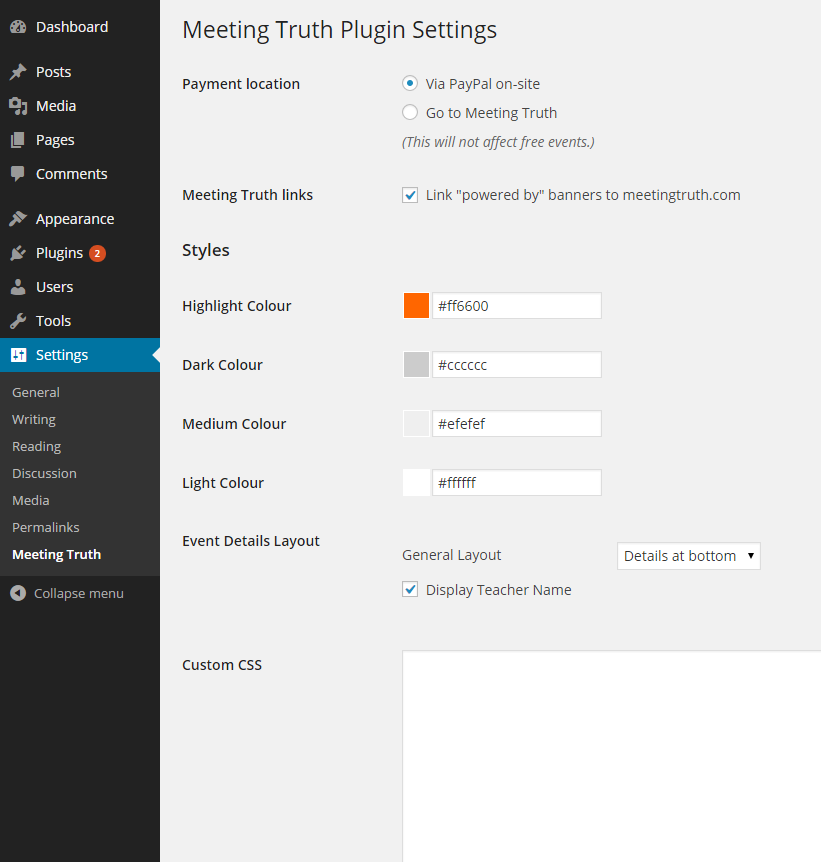Go to Permalinks settings submenu
This screenshot has width=821, height=862.
point(46,527)
